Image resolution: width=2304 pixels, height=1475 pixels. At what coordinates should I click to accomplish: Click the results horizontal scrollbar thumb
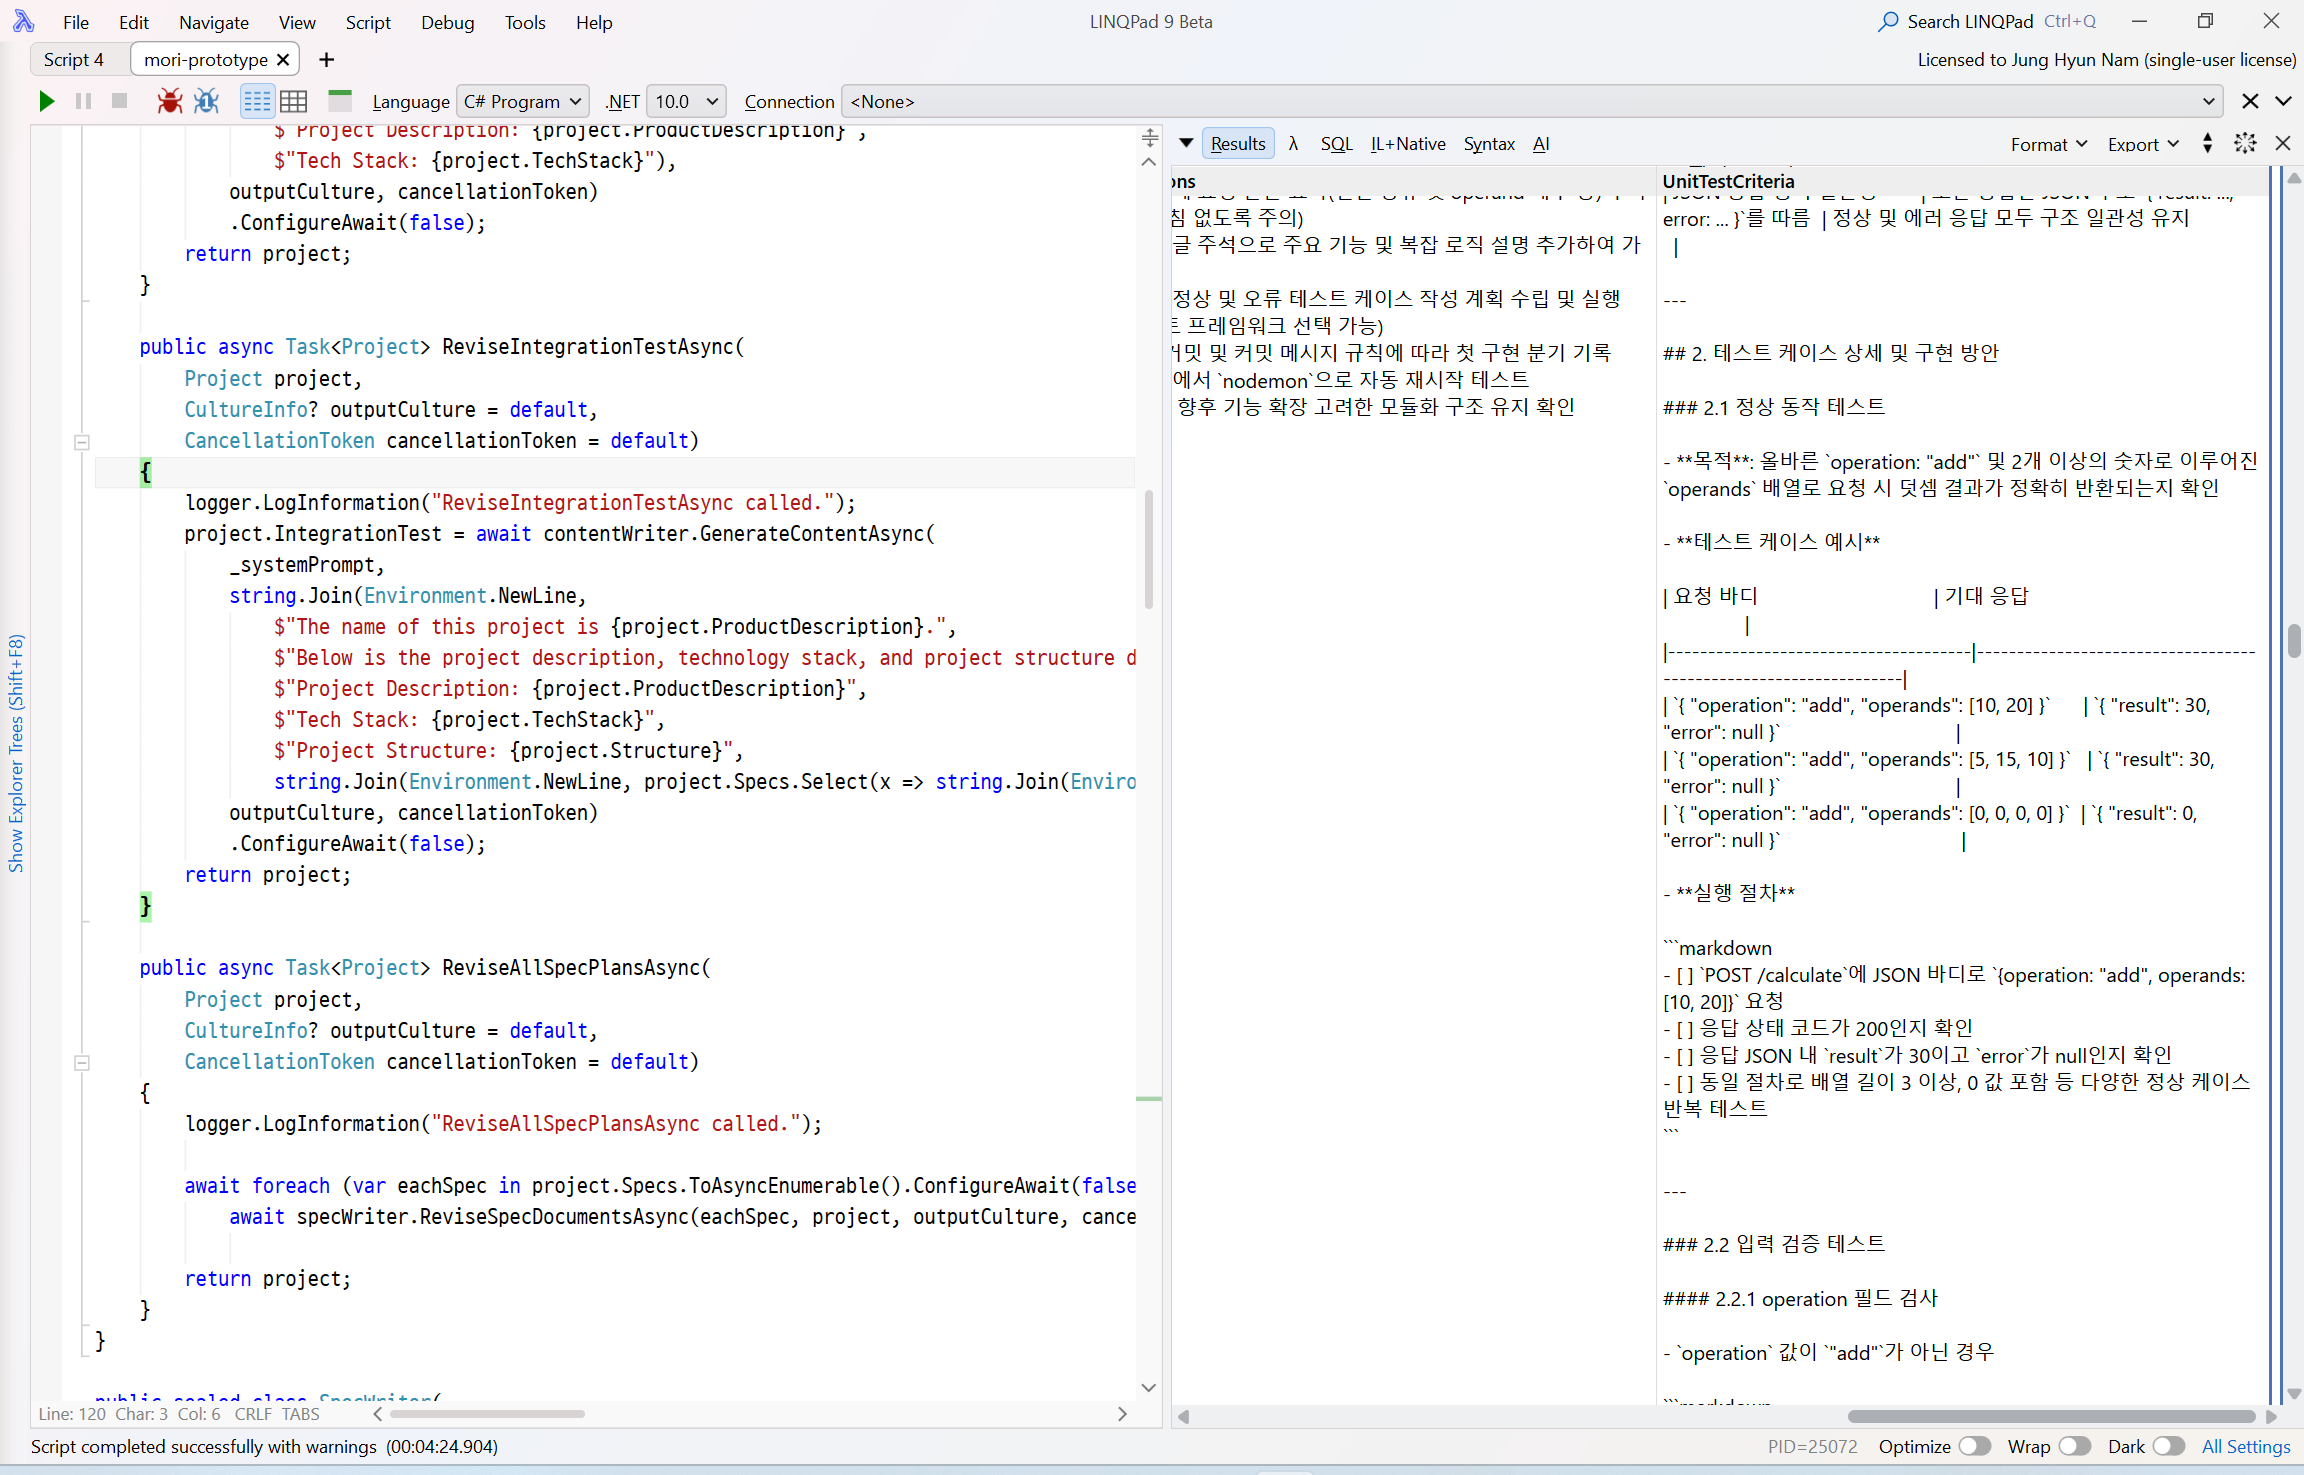point(2051,1416)
